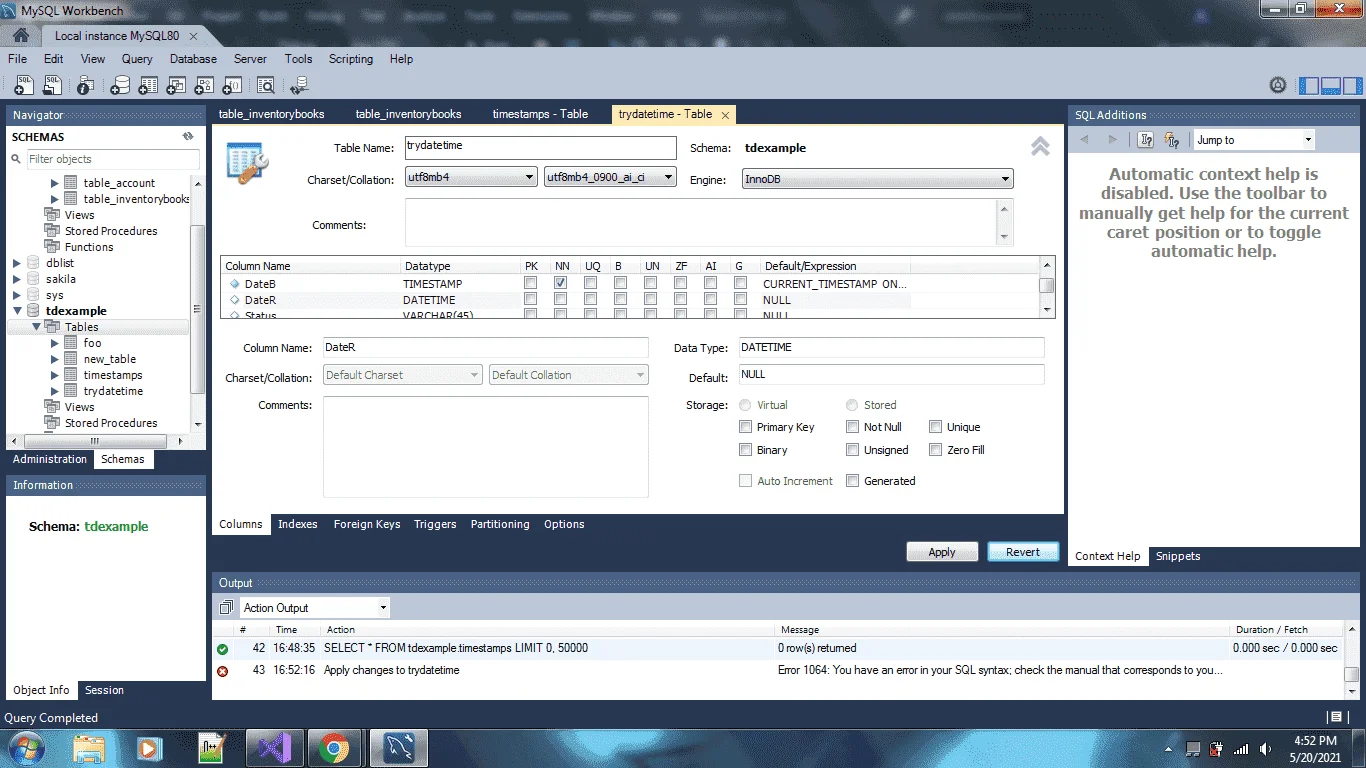This screenshot has width=1366, height=768.
Task: Create a new stored procedure toolbar icon
Action: (x=204, y=86)
